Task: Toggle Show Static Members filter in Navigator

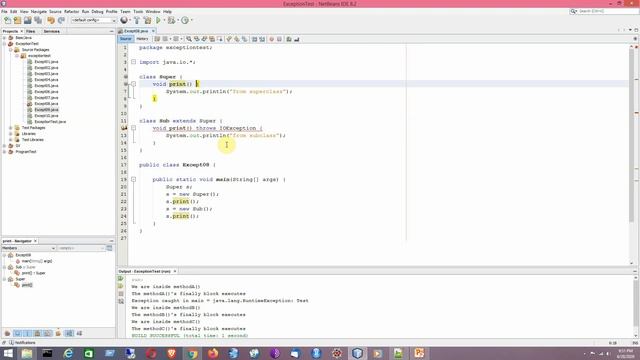Action: [27, 333]
